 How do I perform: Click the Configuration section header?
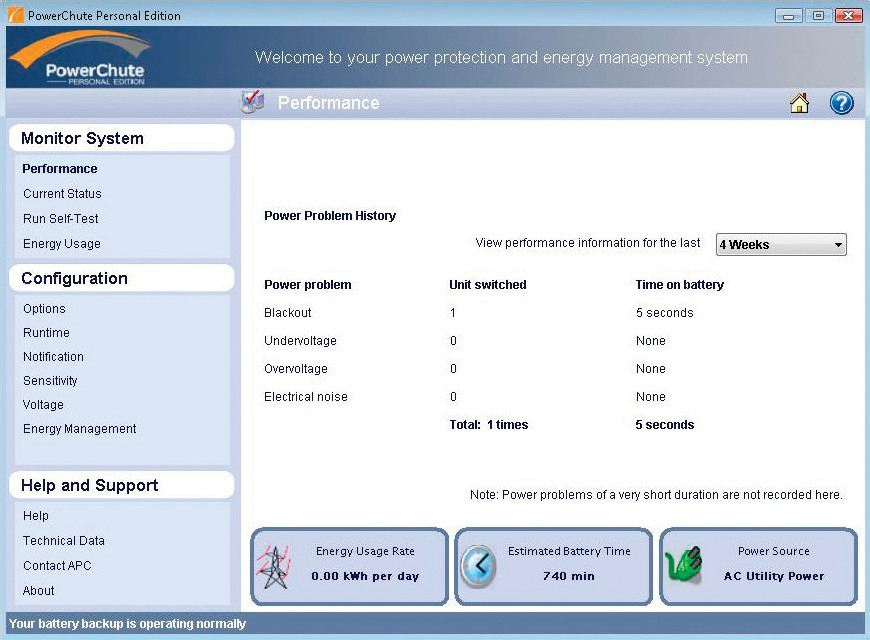point(122,278)
